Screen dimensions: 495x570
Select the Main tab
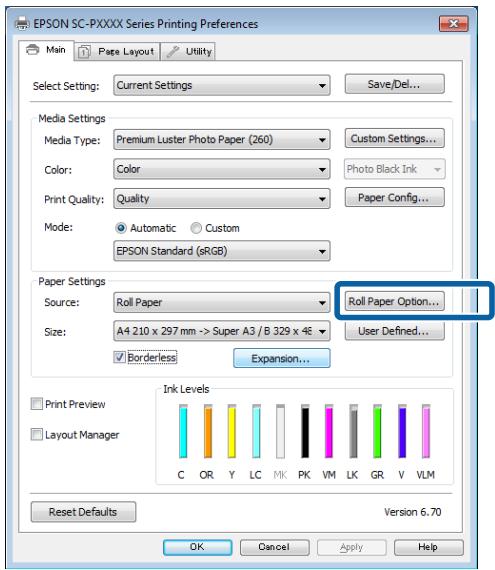[x=46, y=50]
